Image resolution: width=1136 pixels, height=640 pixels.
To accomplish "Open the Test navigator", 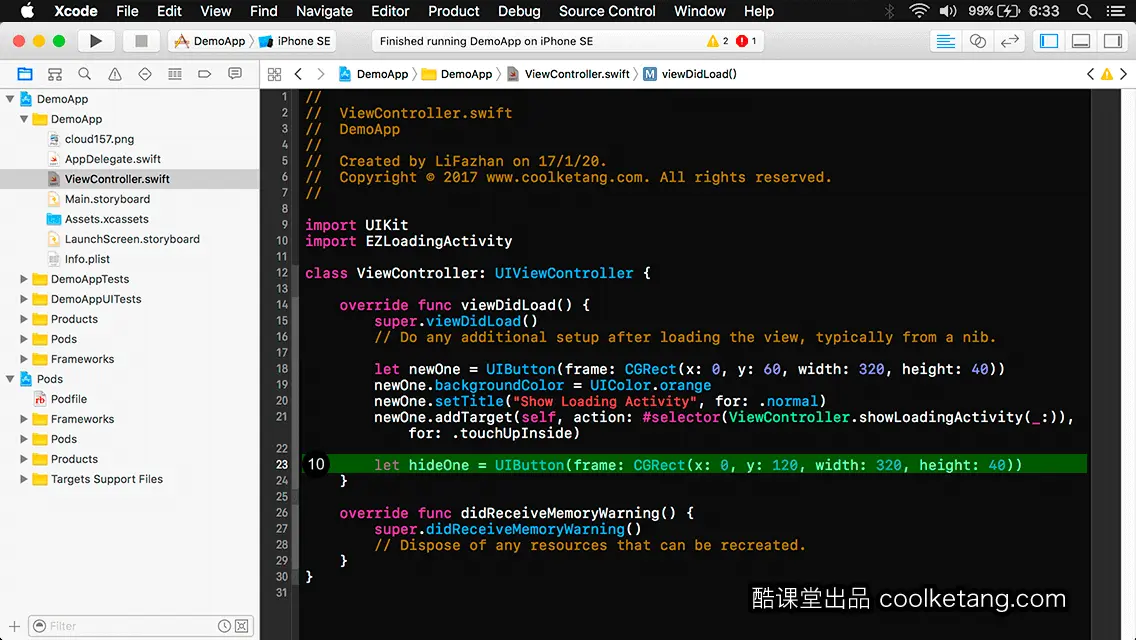I will (145, 74).
